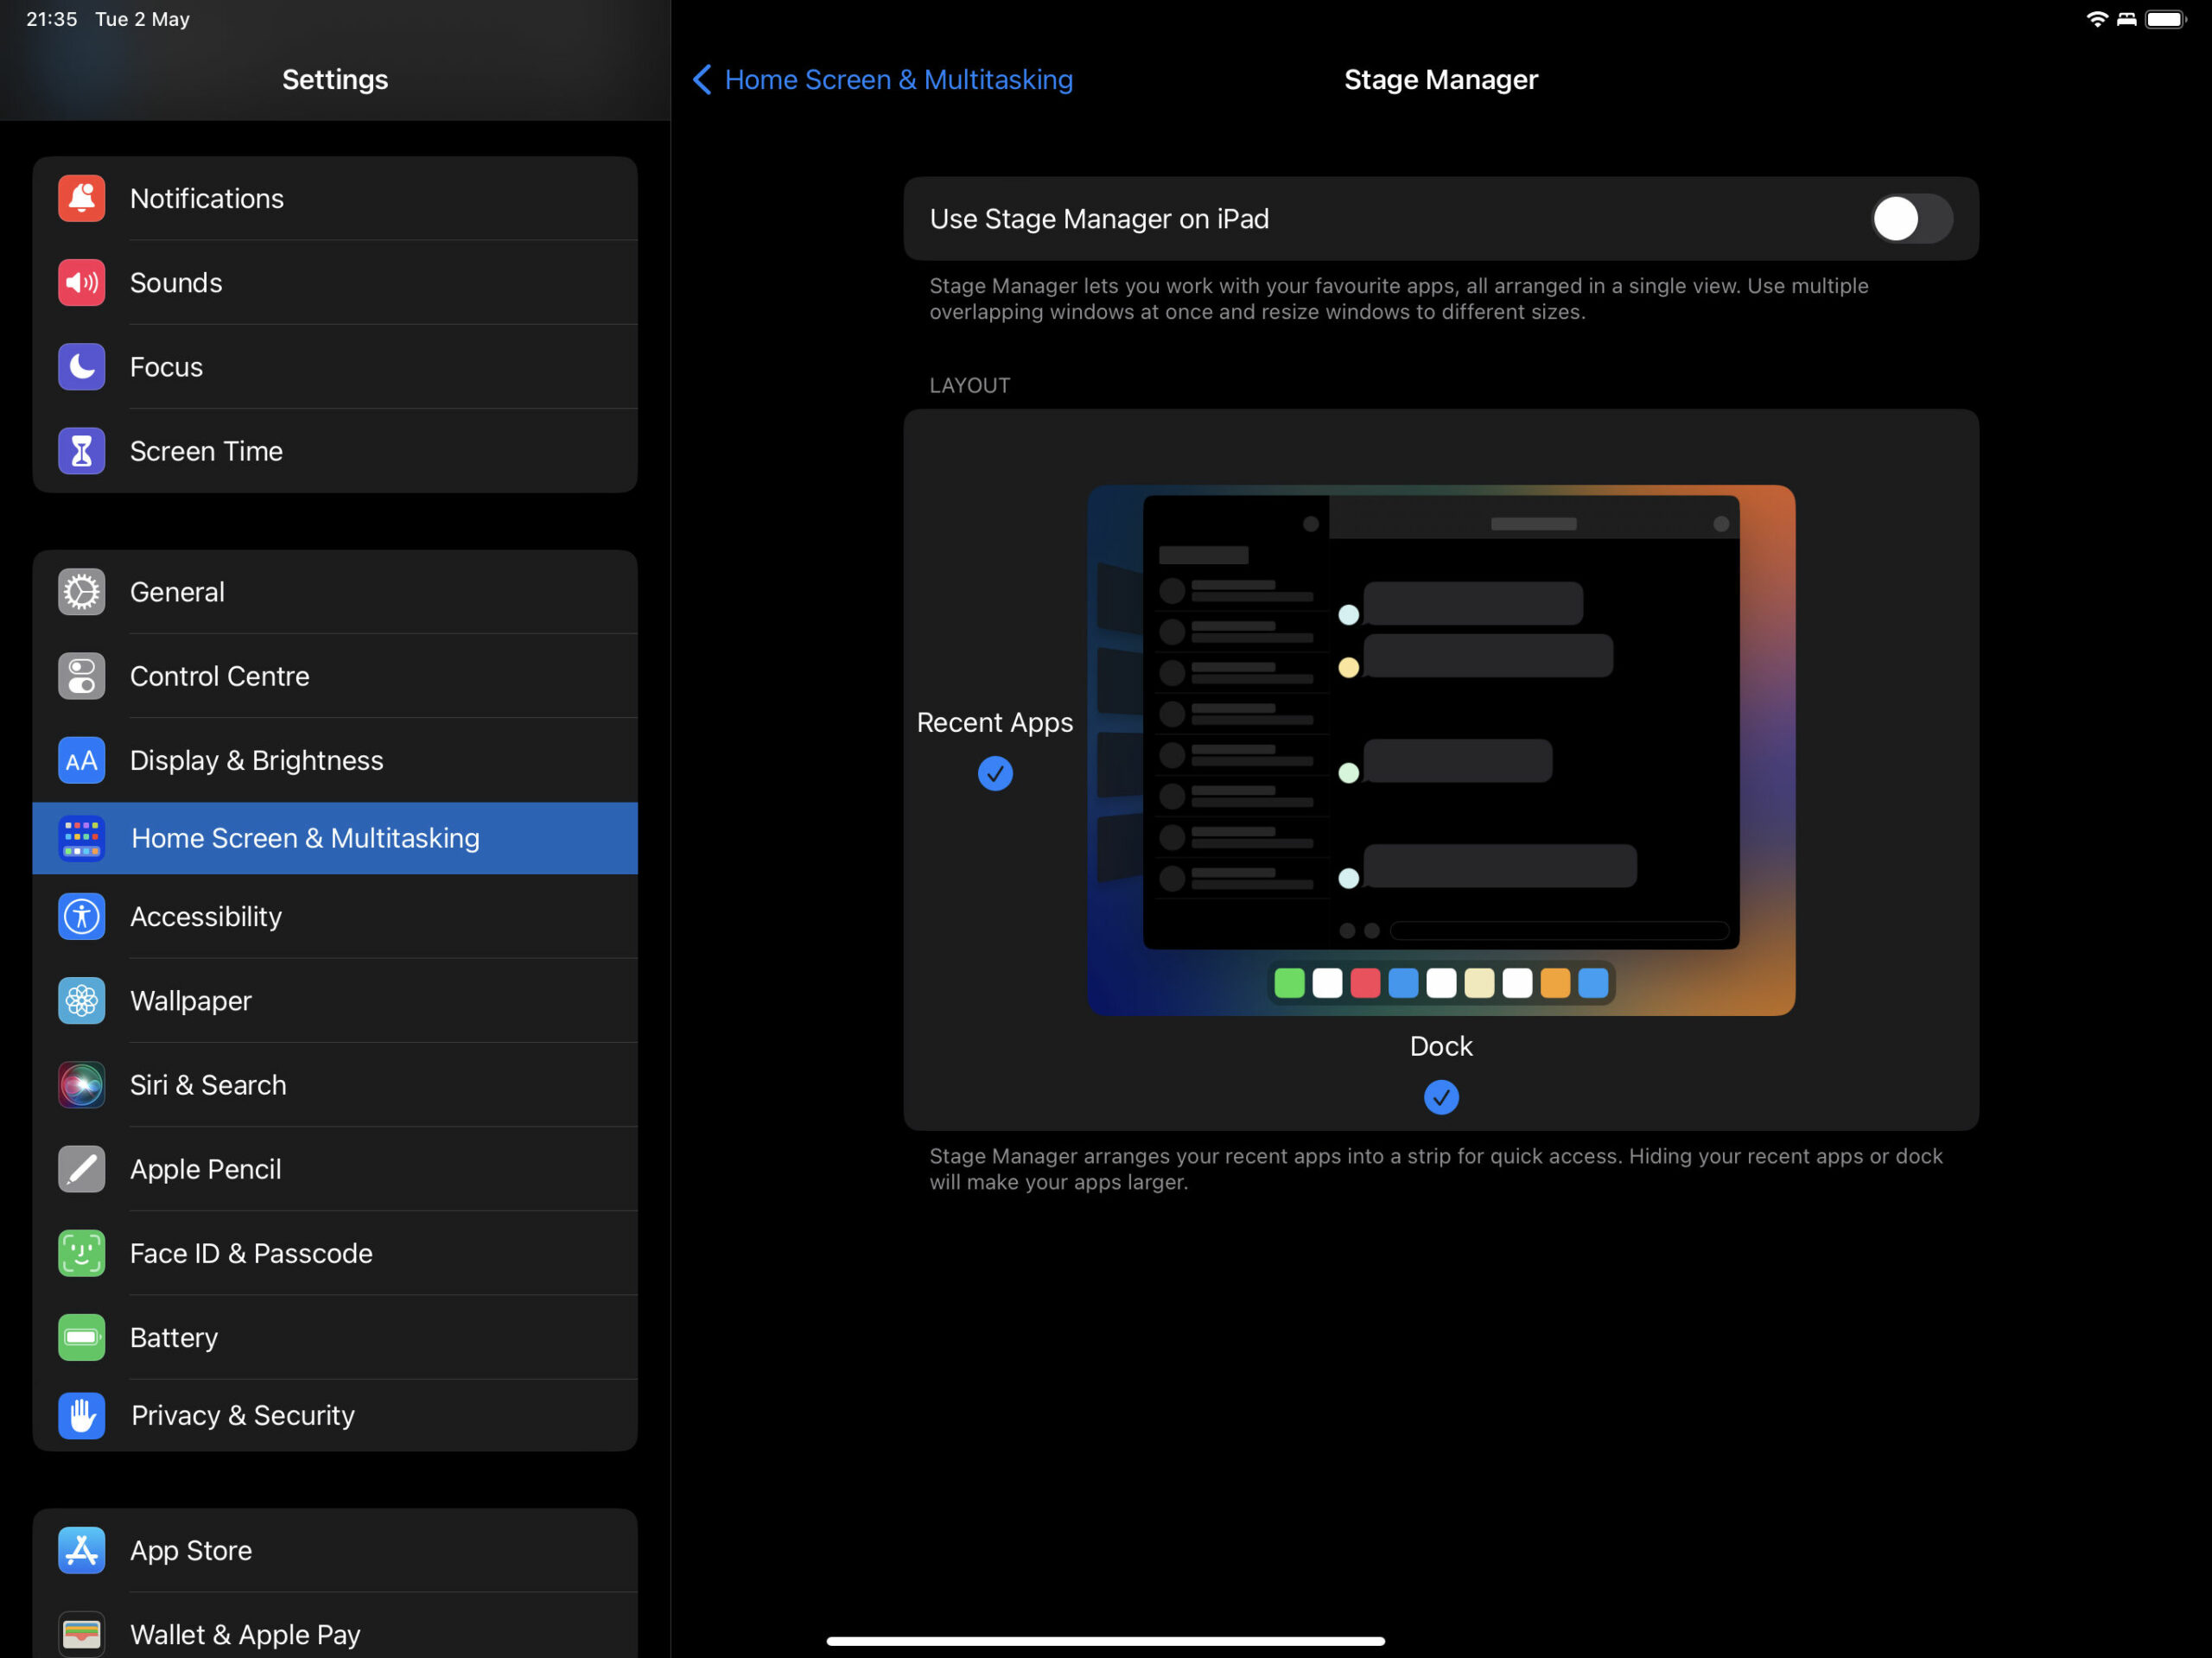Tap the Focus row label

click(166, 367)
